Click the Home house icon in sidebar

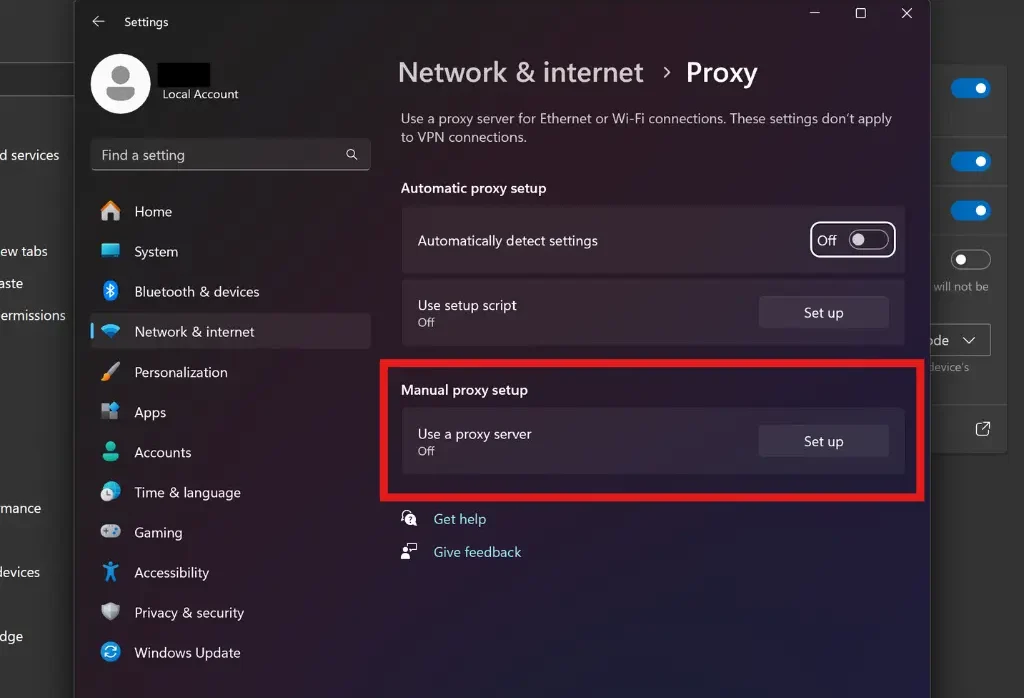click(110, 211)
